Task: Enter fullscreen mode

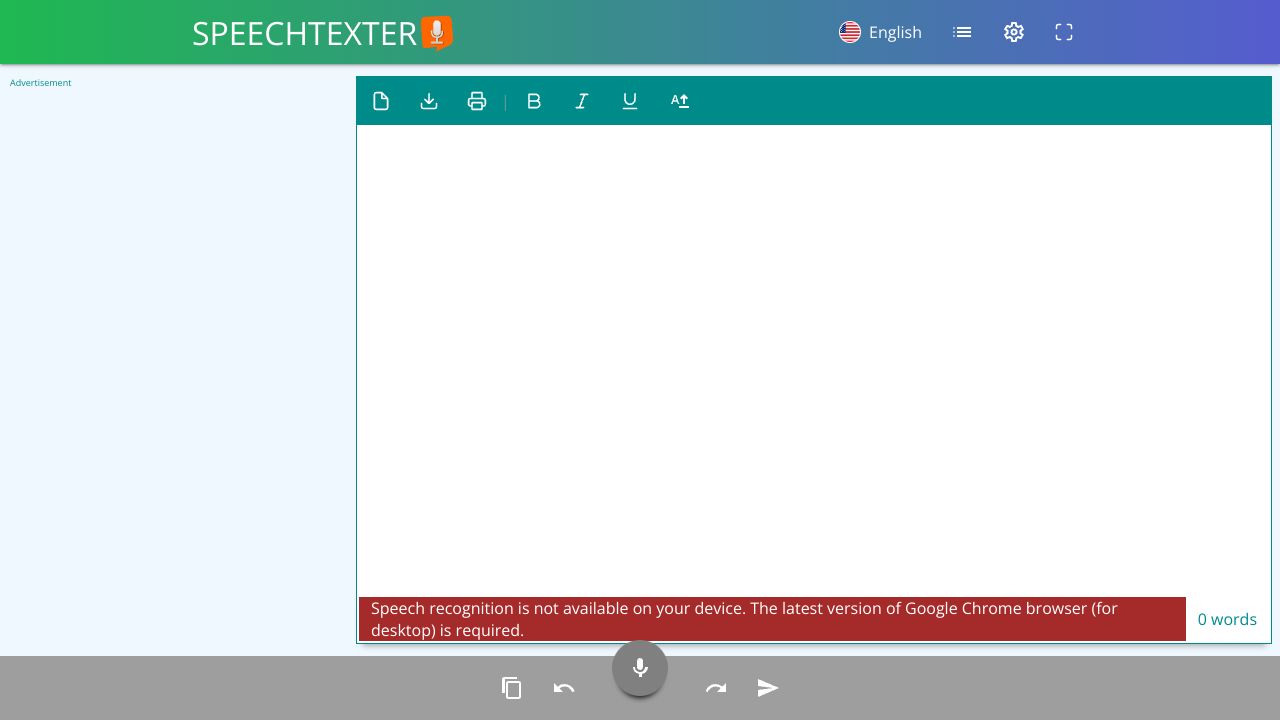Action: tap(1063, 32)
